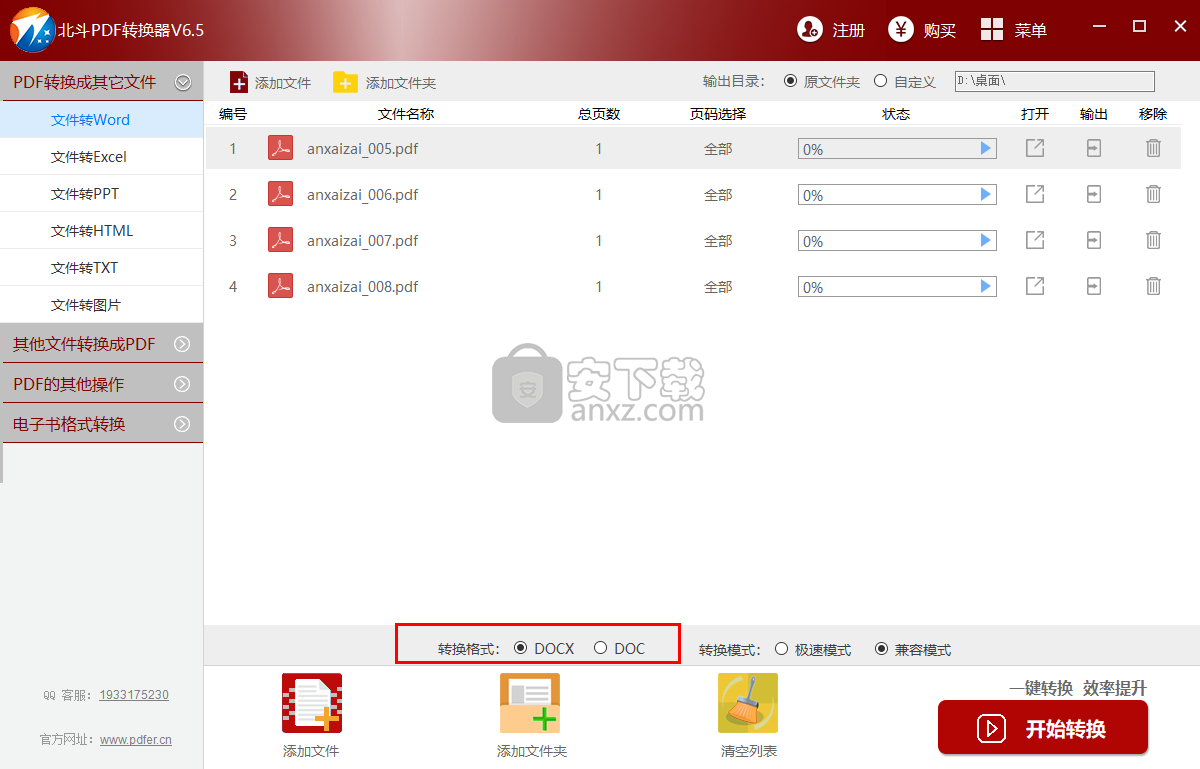Screen dimensions: 1200x769
Task: Select 文件转TXT in sidebar
Action: [101, 268]
